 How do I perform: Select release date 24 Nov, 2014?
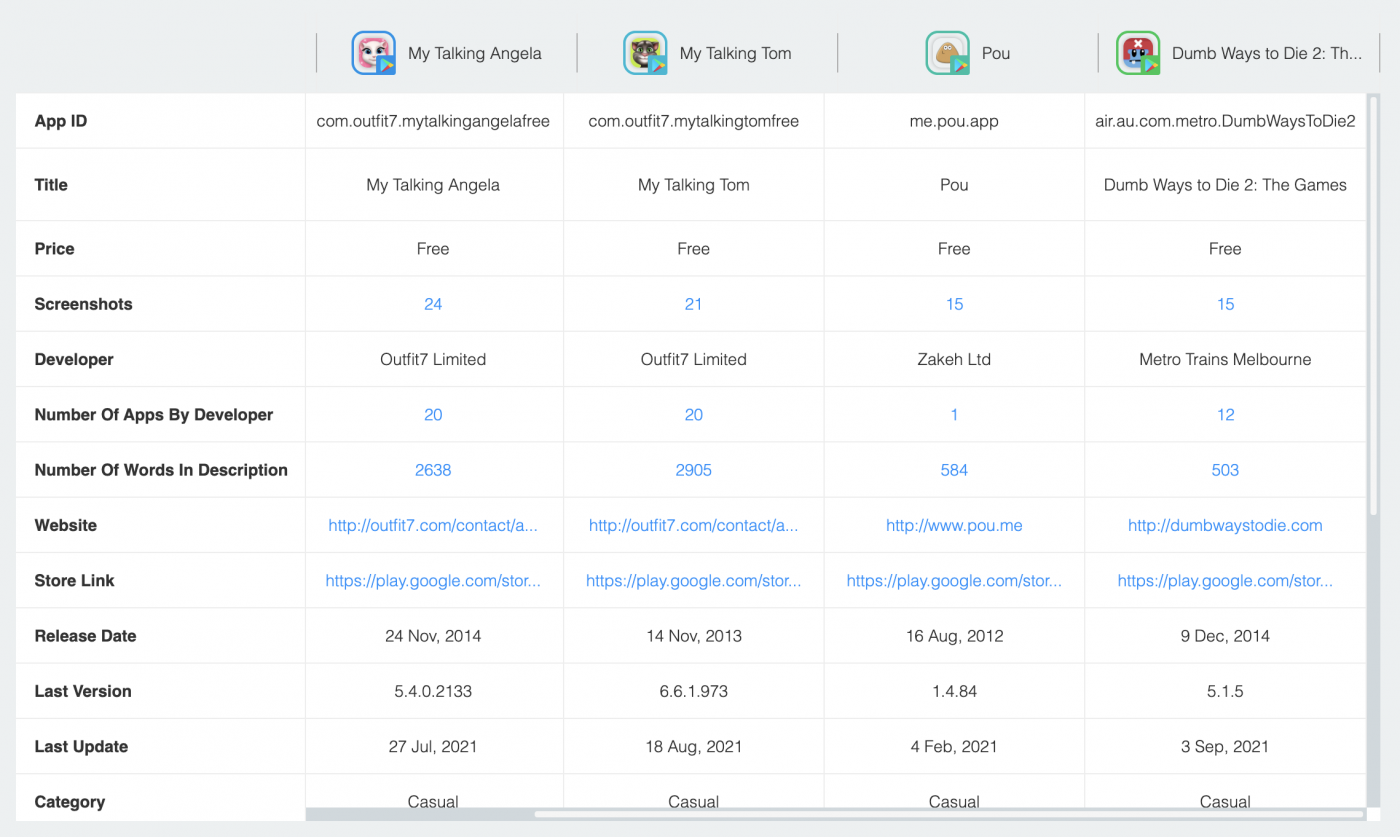433,636
